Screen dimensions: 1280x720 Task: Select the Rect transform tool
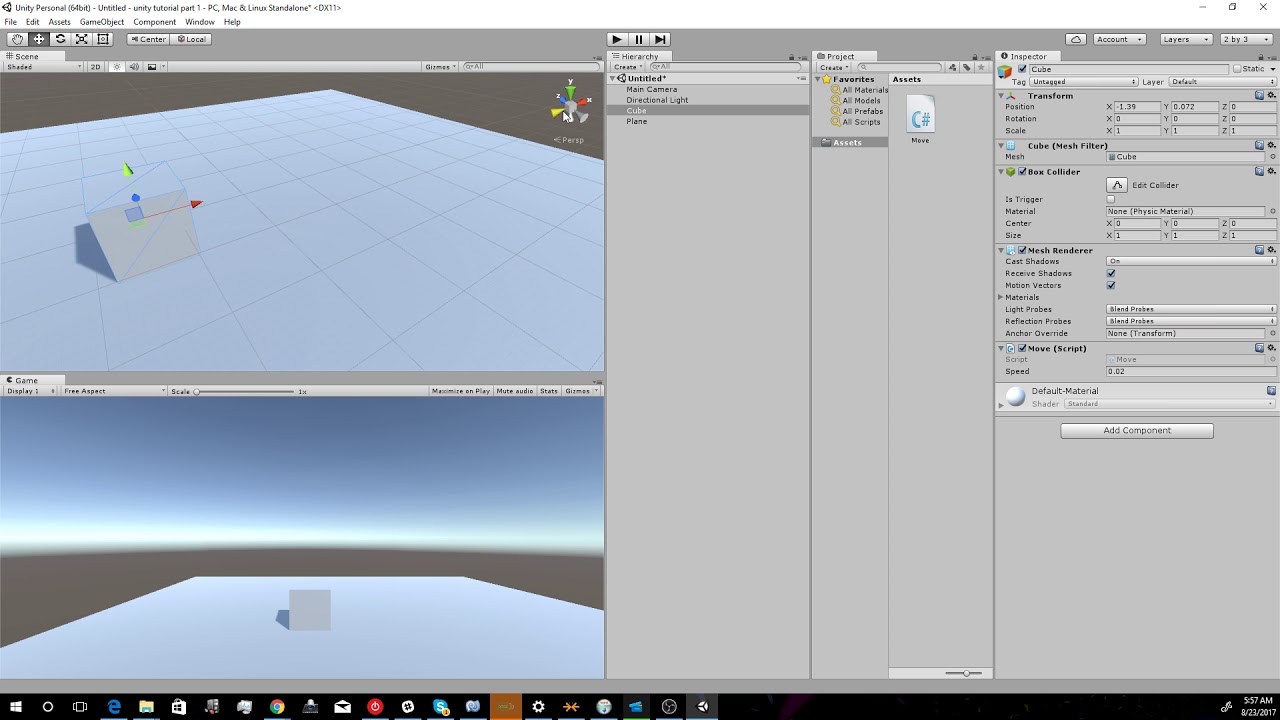click(x=102, y=39)
